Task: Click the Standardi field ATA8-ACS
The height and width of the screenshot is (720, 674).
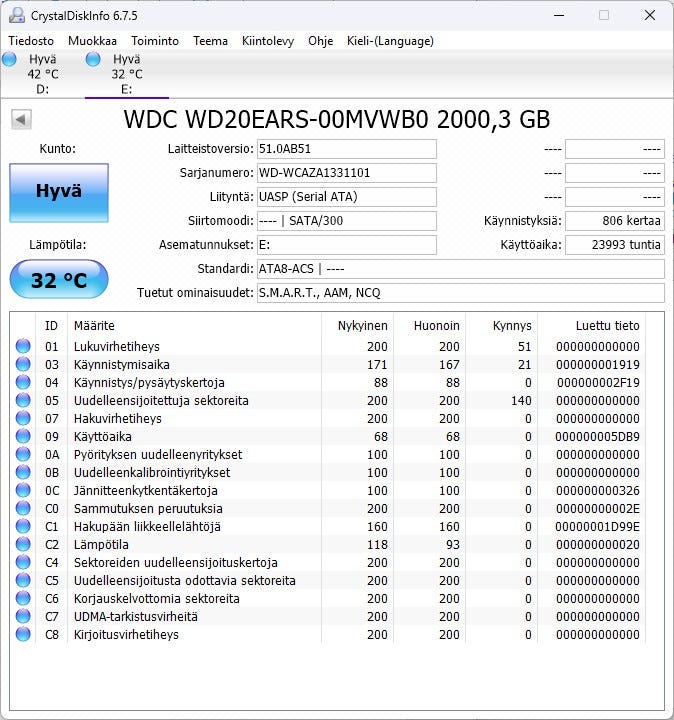Action: (461, 269)
